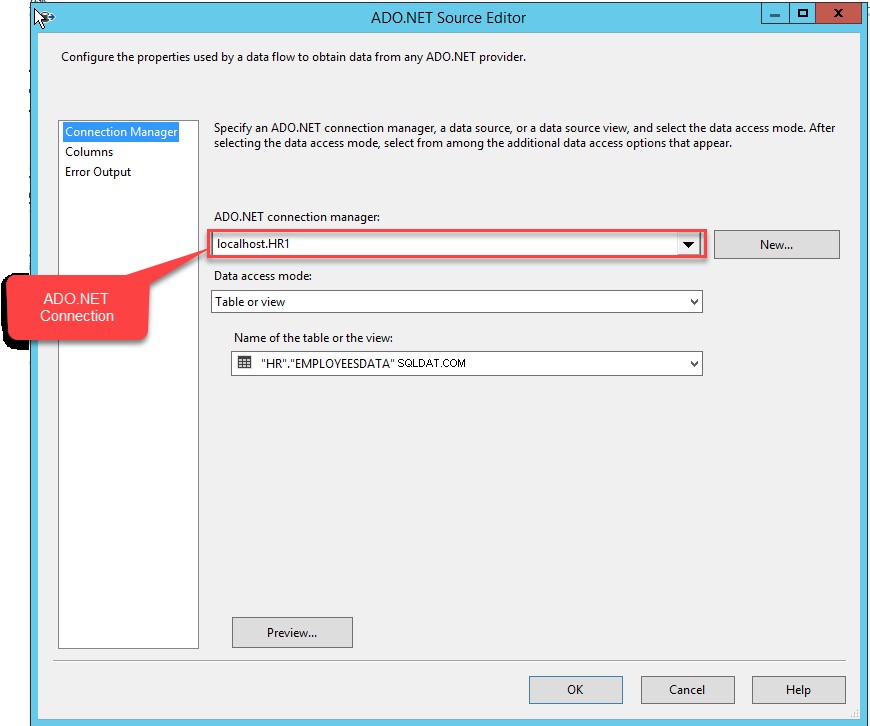Click the "Data access mode:" label
Screen dimensions: 870x726
pos(263,276)
